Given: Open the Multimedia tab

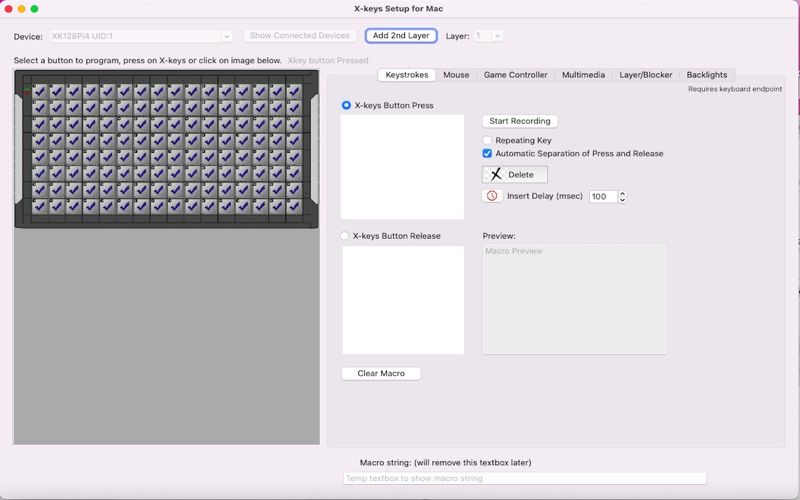Looking at the screenshot, I should pos(583,75).
